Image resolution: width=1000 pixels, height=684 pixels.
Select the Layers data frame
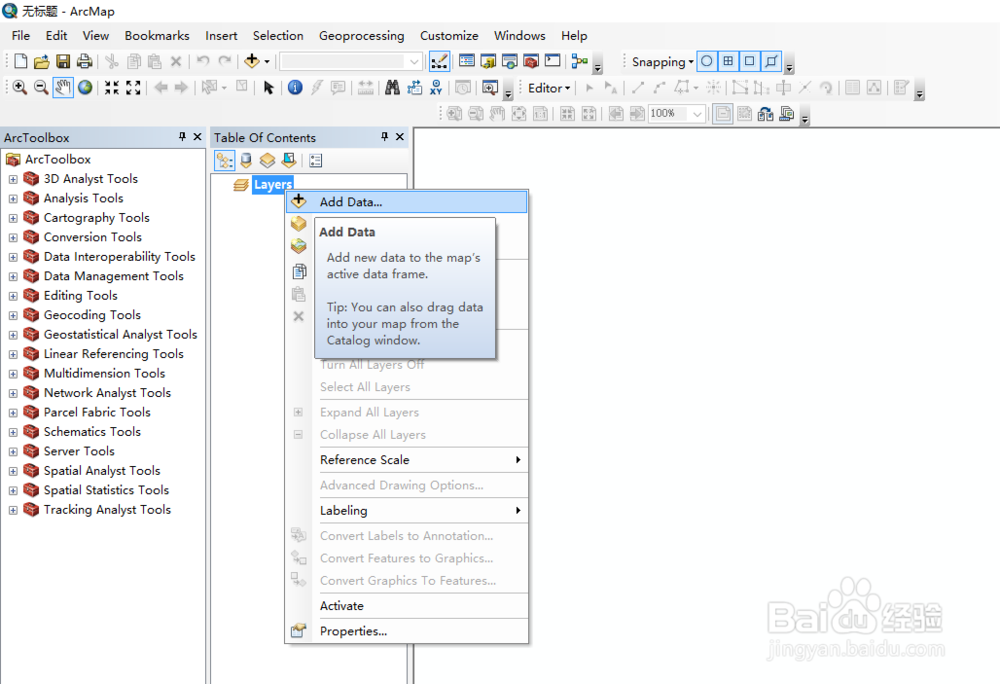point(272,185)
